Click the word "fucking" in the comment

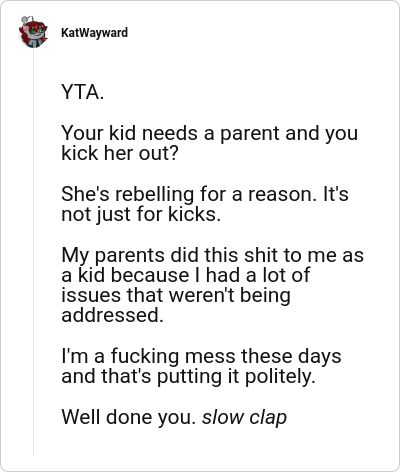coord(145,356)
